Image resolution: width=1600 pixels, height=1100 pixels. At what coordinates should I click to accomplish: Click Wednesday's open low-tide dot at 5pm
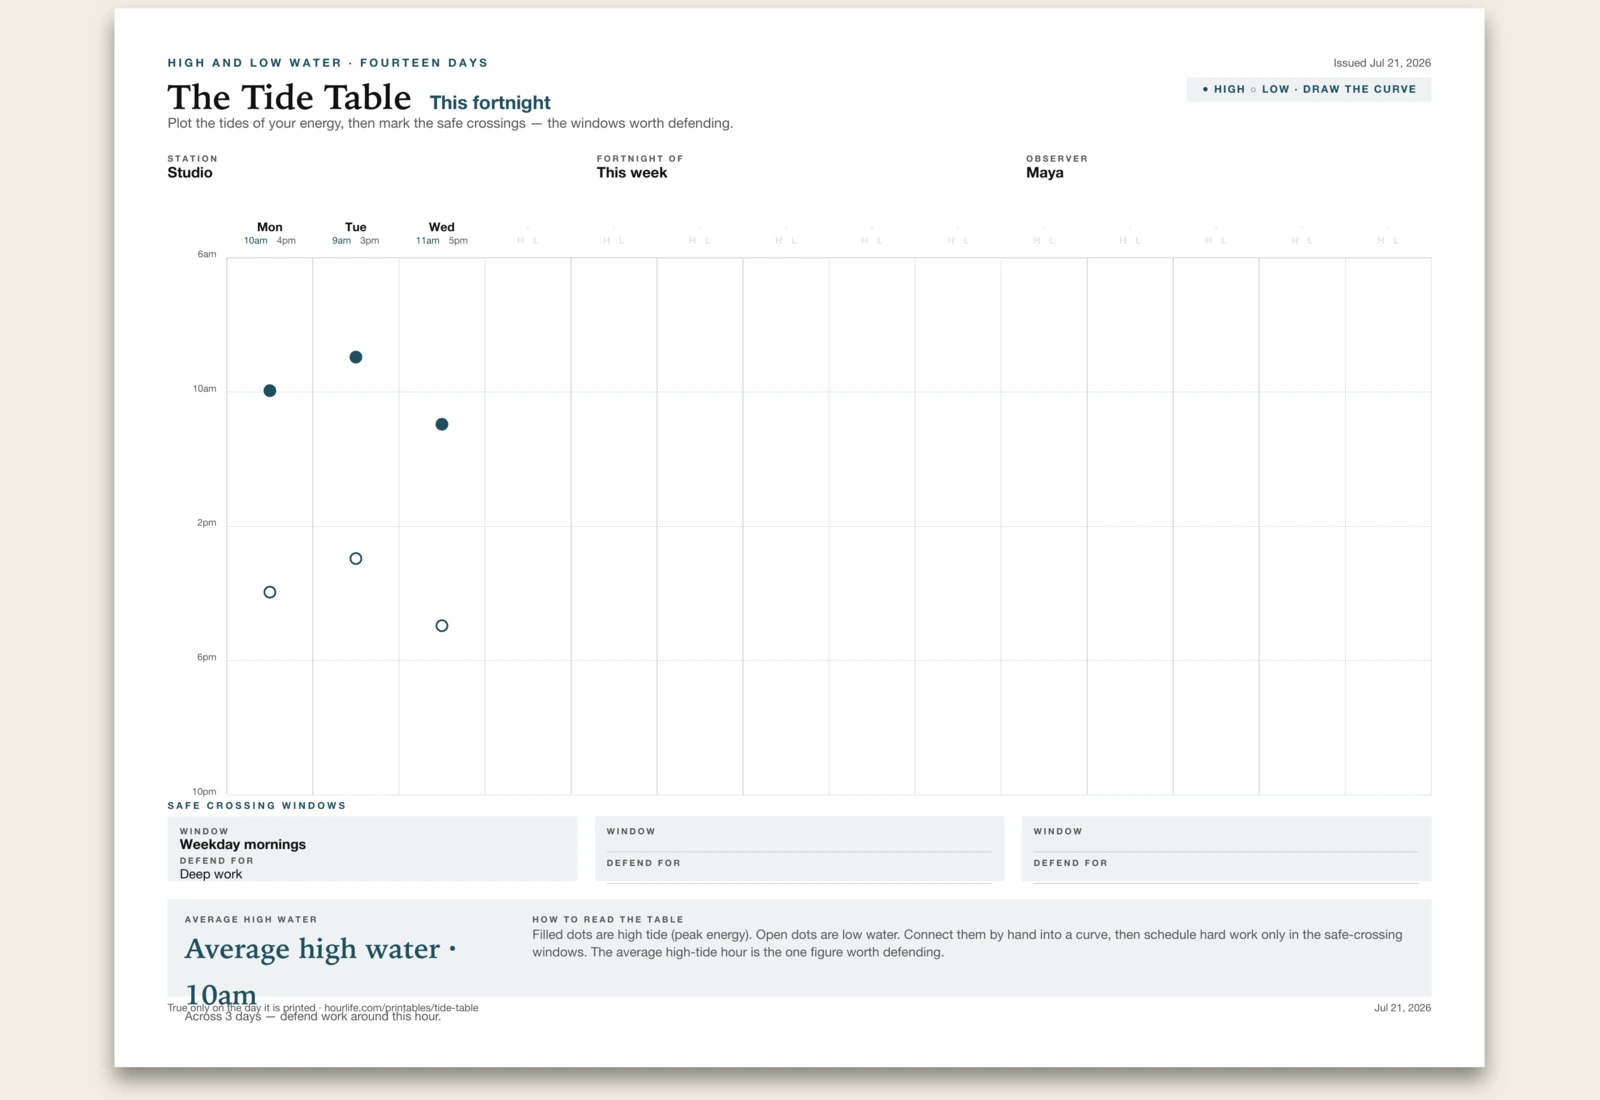(x=442, y=626)
